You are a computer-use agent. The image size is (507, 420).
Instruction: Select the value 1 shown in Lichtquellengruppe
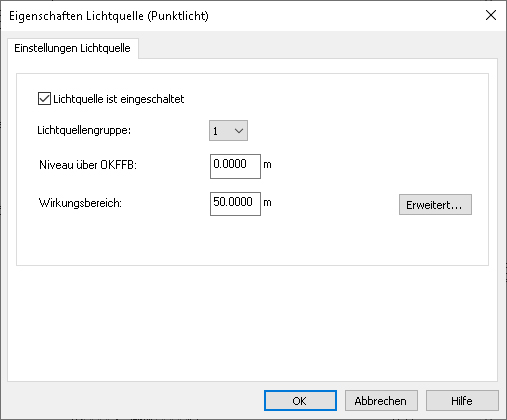pyautogui.click(x=215, y=131)
